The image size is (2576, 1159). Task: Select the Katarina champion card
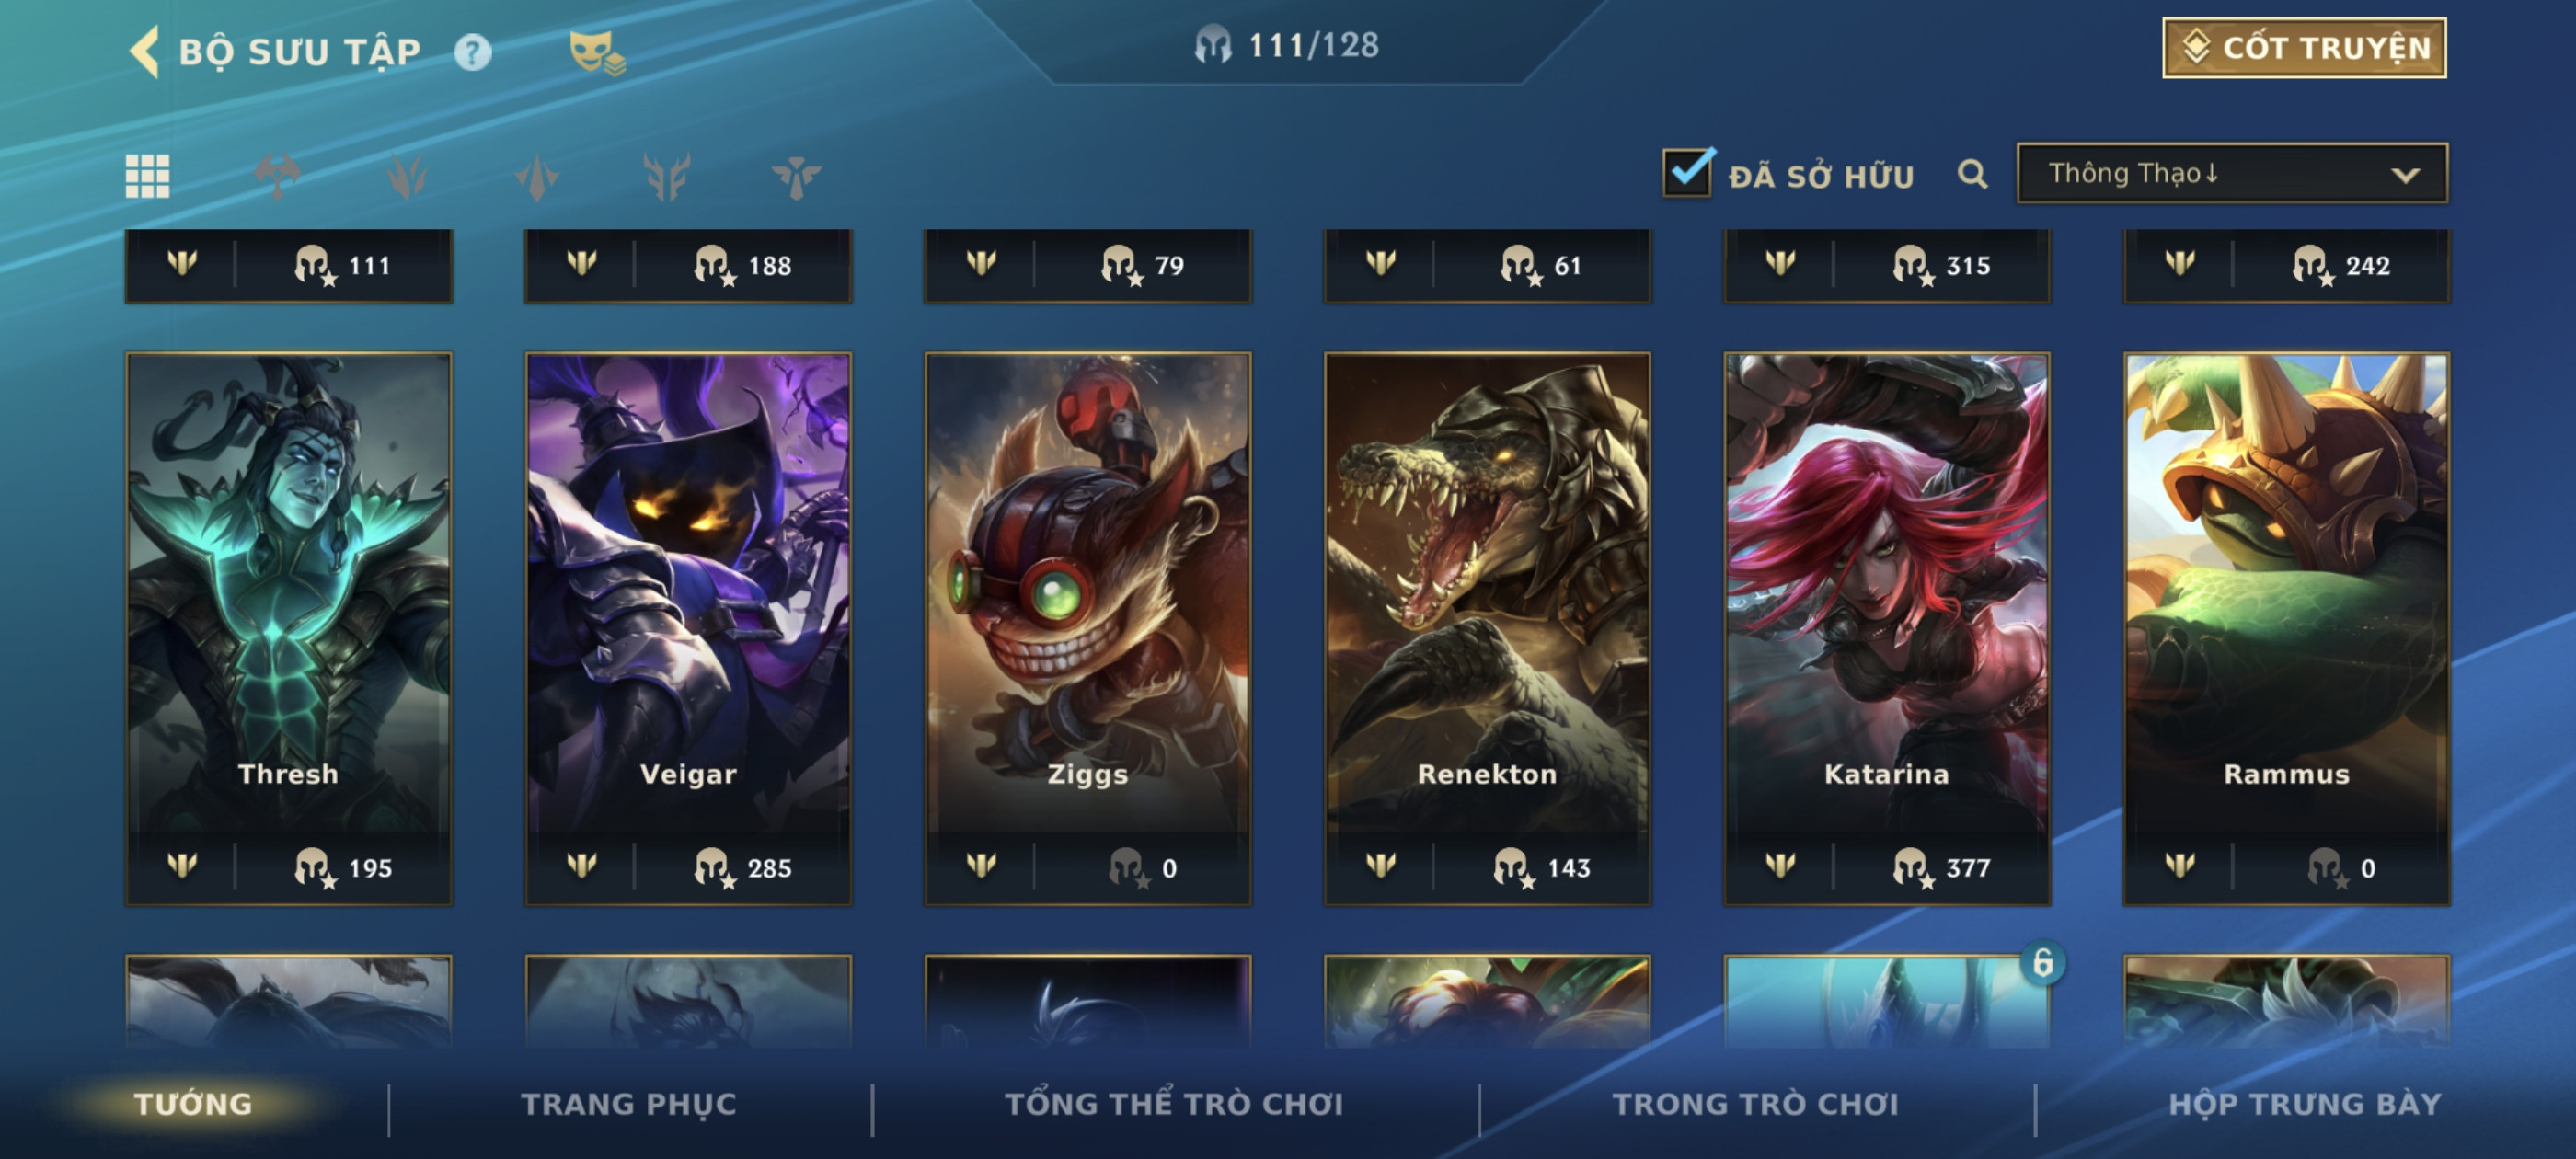click(x=1886, y=629)
